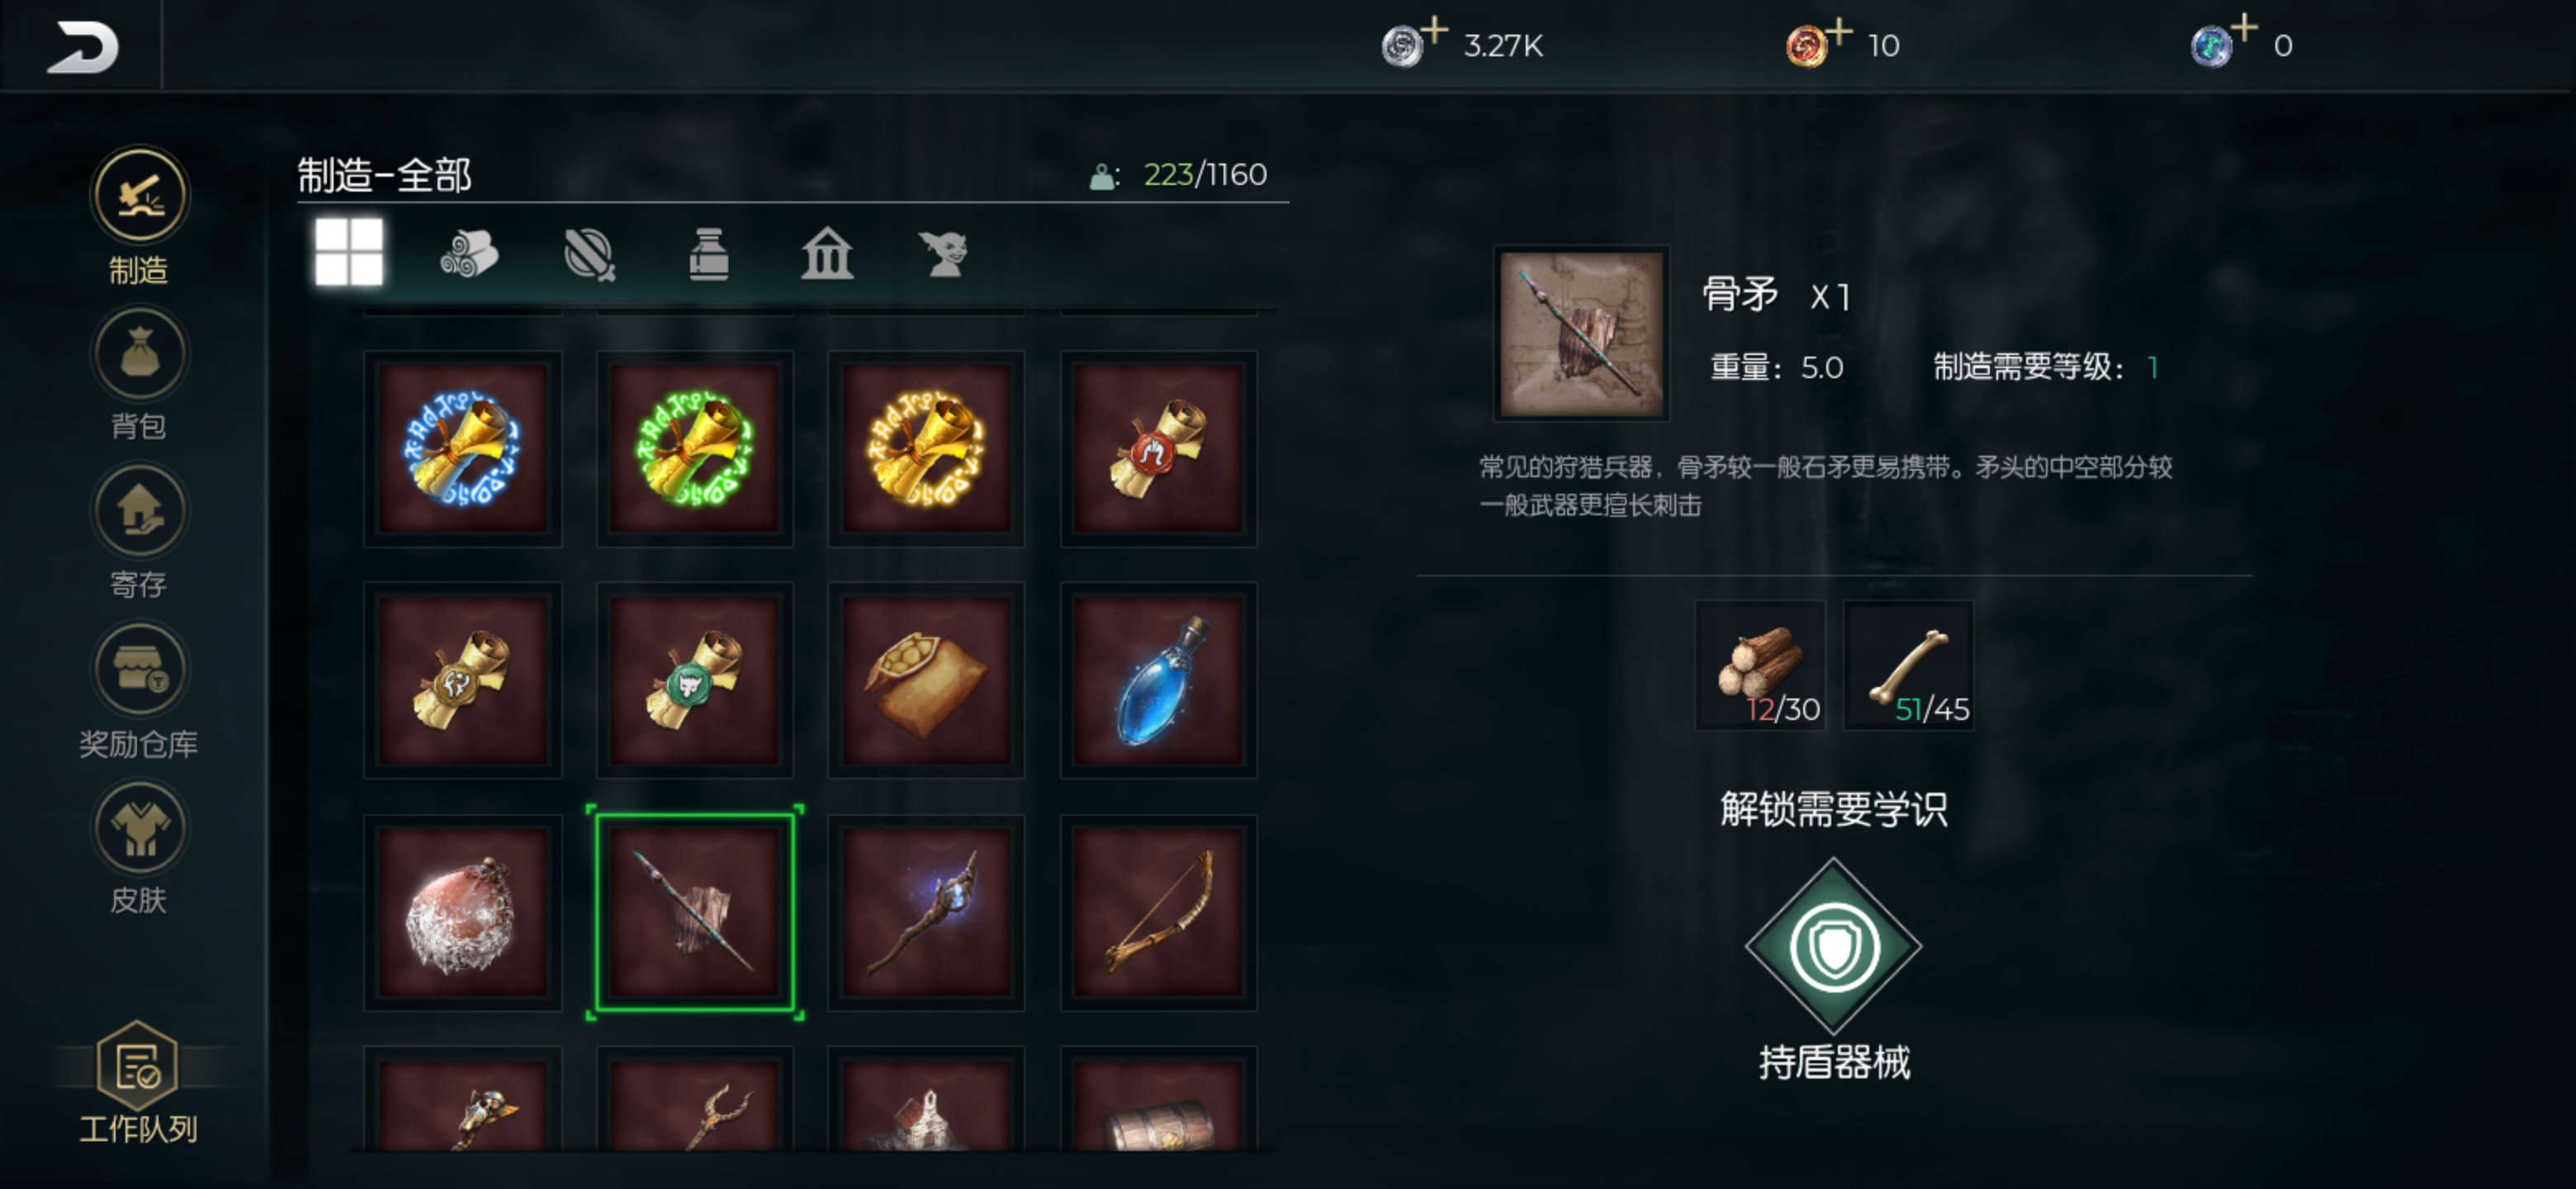Image resolution: width=2576 pixels, height=1189 pixels.
Task: Select the blue potion recipe
Action: [x=1159, y=680]
